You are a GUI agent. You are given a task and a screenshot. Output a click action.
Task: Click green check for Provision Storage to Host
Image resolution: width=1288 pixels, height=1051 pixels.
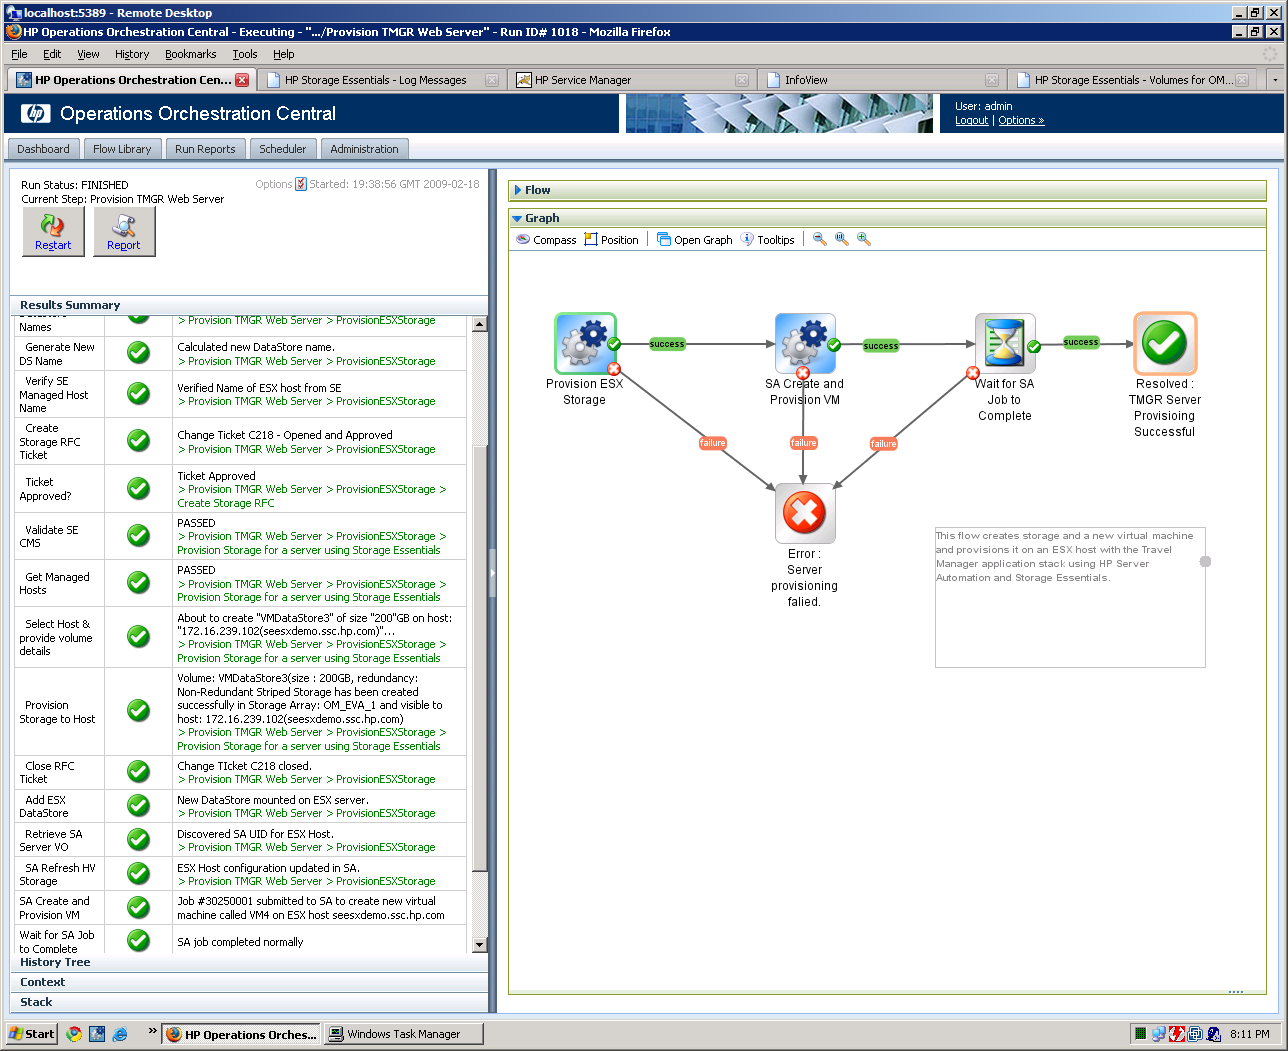(139, 710)
